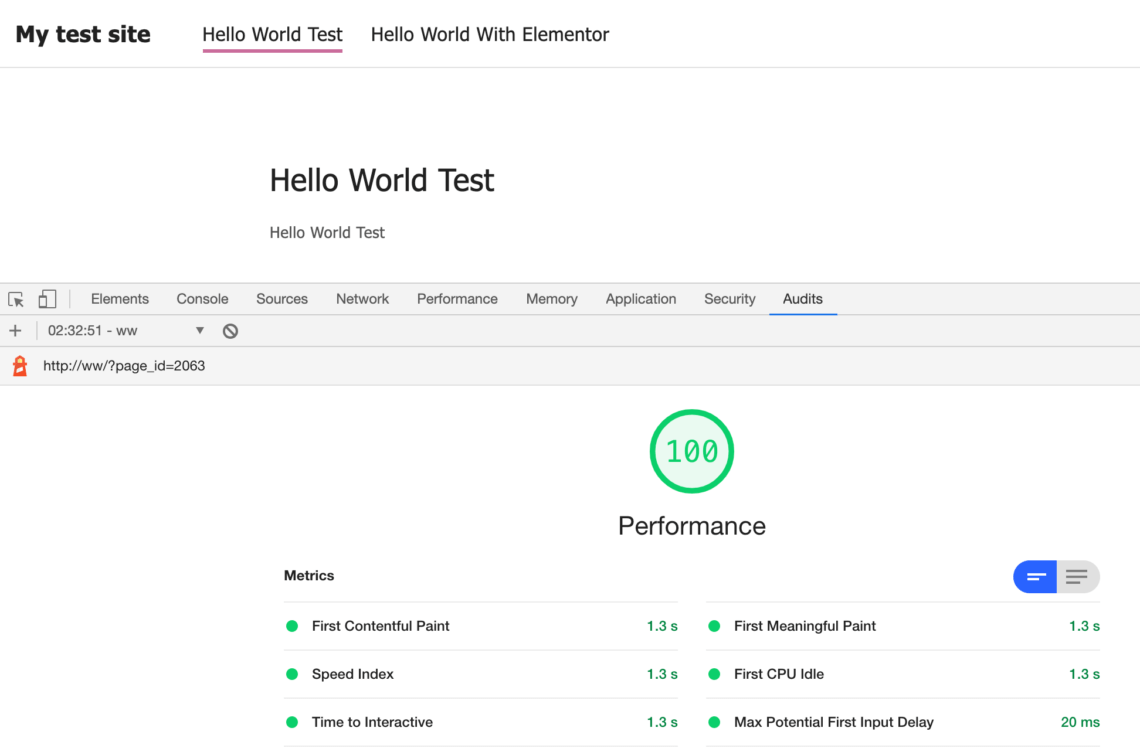
Task: Click the Performance category heading
Action: [691, 526]
